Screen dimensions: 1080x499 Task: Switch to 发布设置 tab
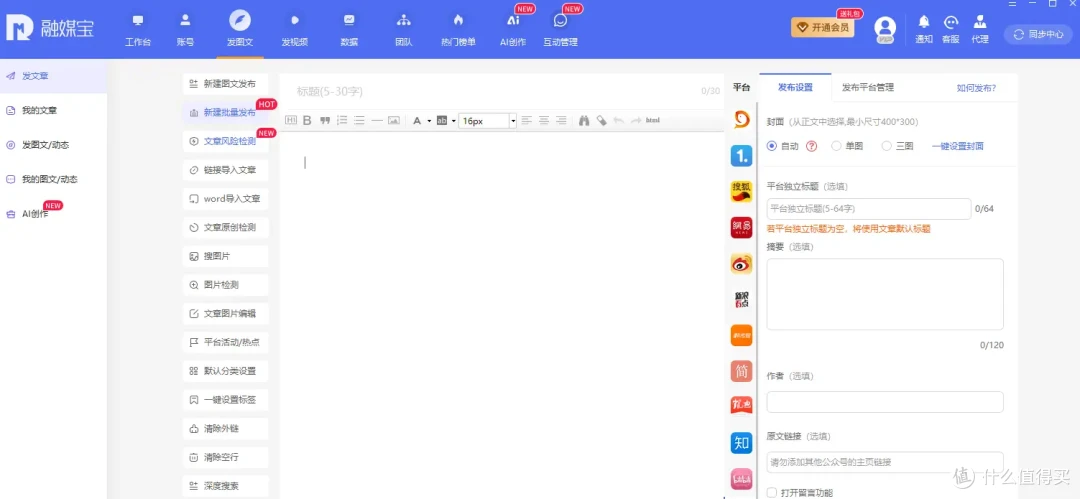pos(795,88)
